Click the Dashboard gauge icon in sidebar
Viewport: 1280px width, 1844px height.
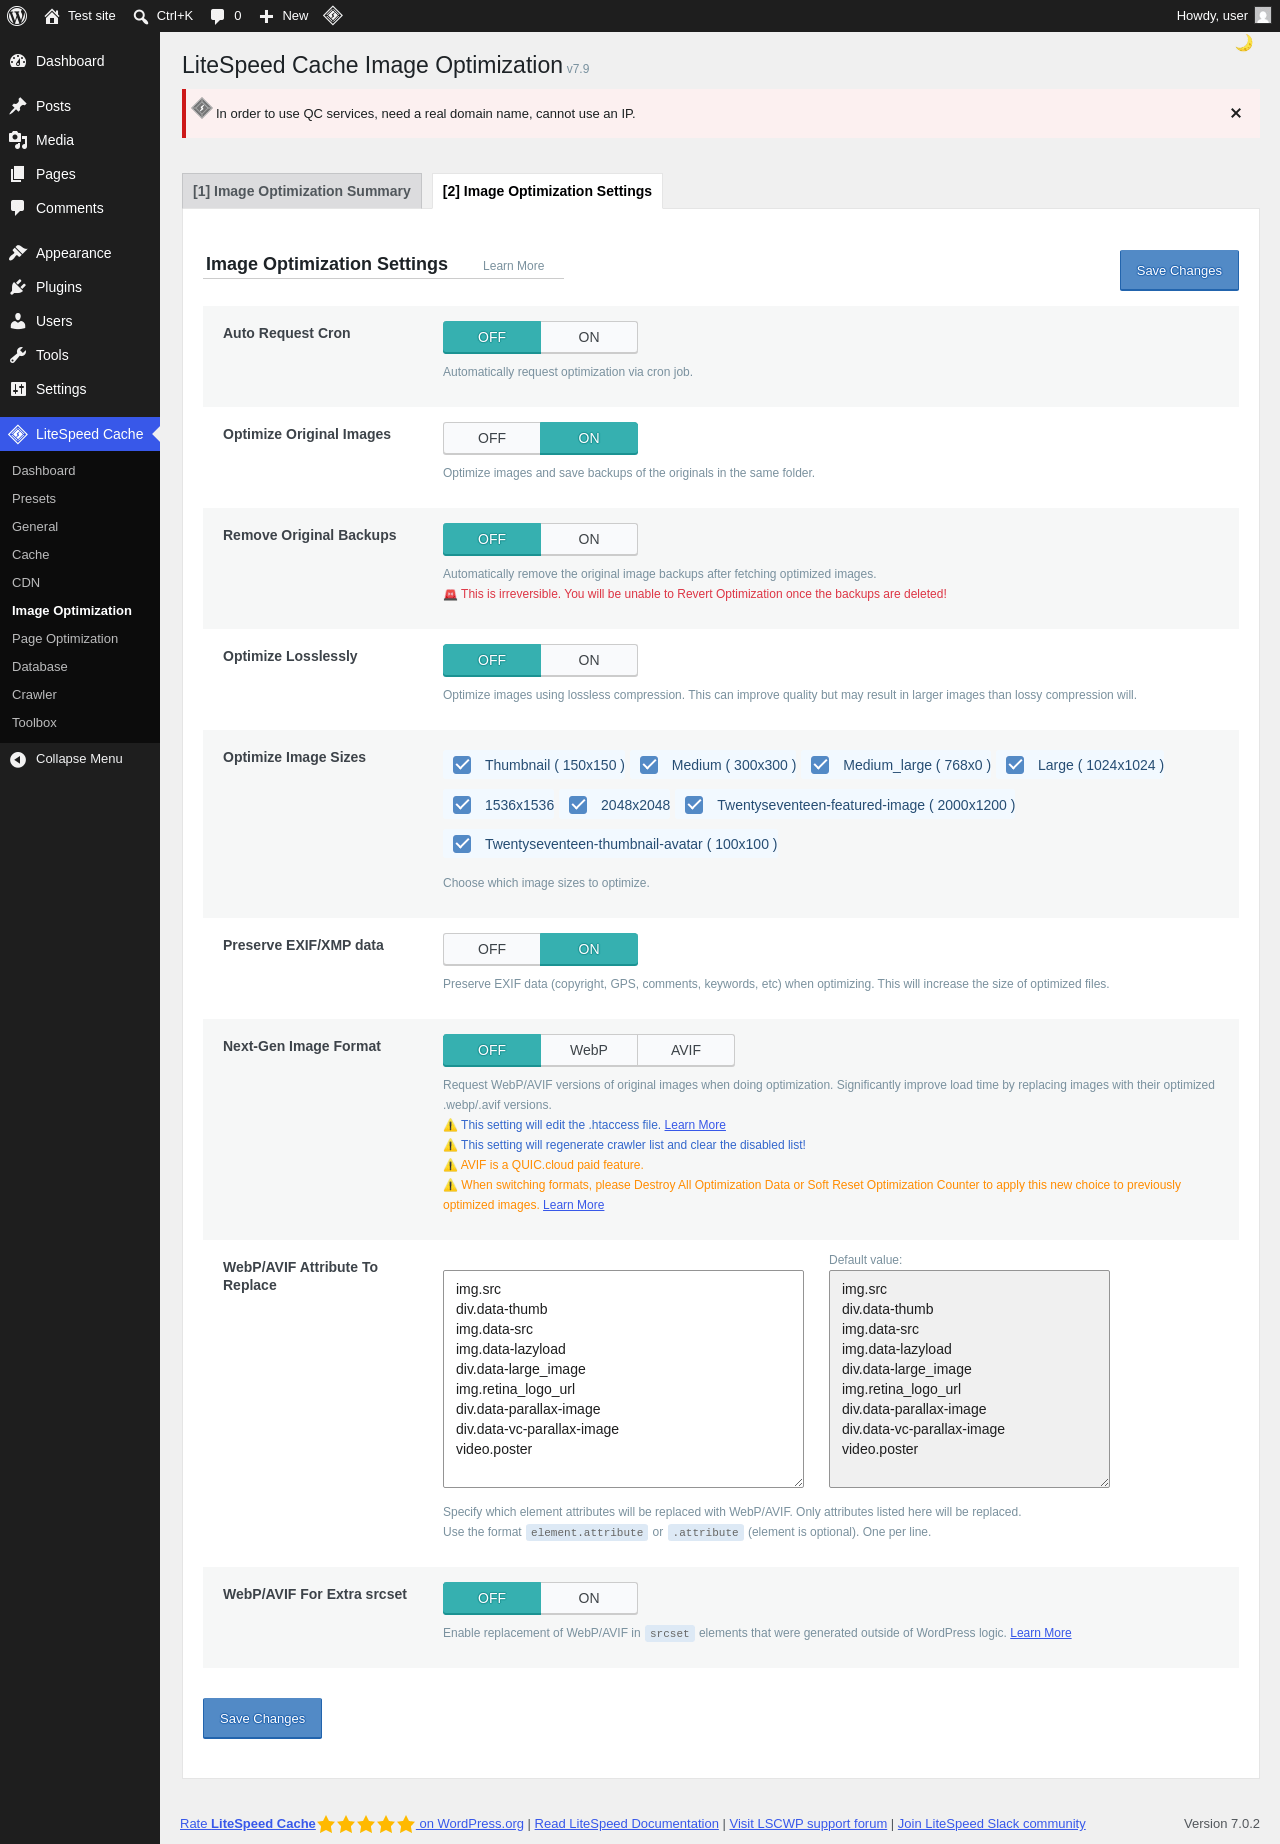point(18,61)
